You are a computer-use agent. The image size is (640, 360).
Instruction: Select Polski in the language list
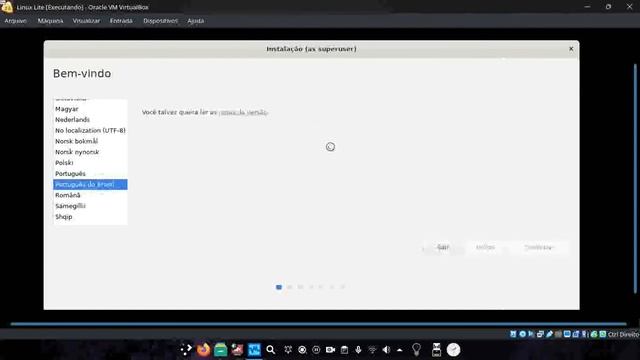click(x=90, y=163)
